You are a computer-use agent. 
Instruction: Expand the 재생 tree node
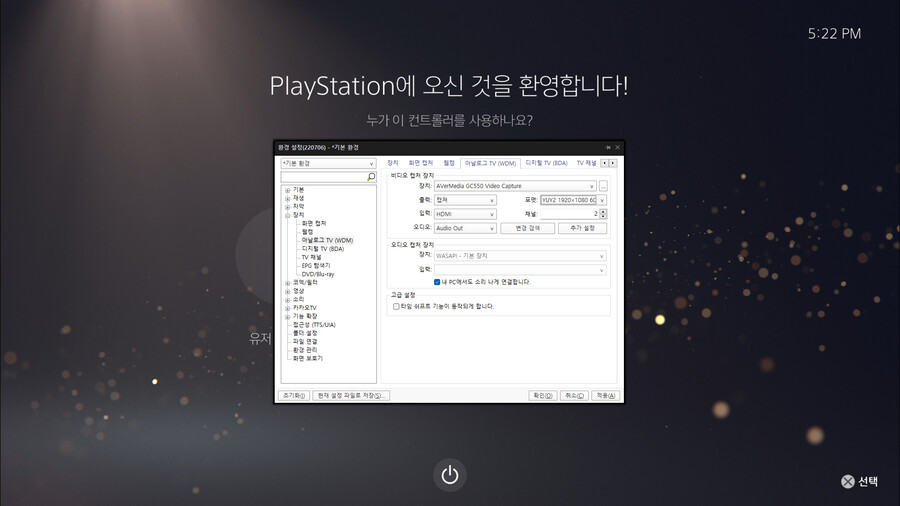[x=288, y=198]
